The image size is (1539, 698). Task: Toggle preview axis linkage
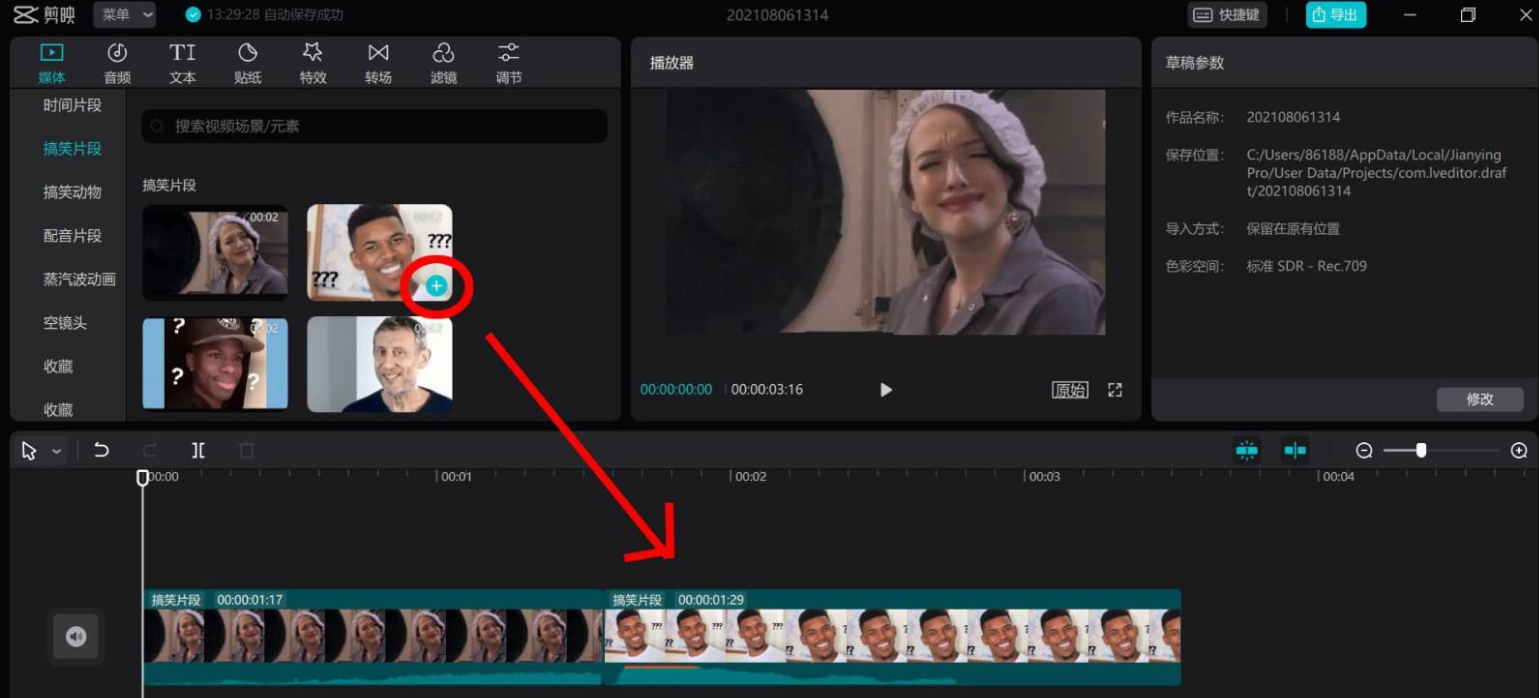(1295, 450)
